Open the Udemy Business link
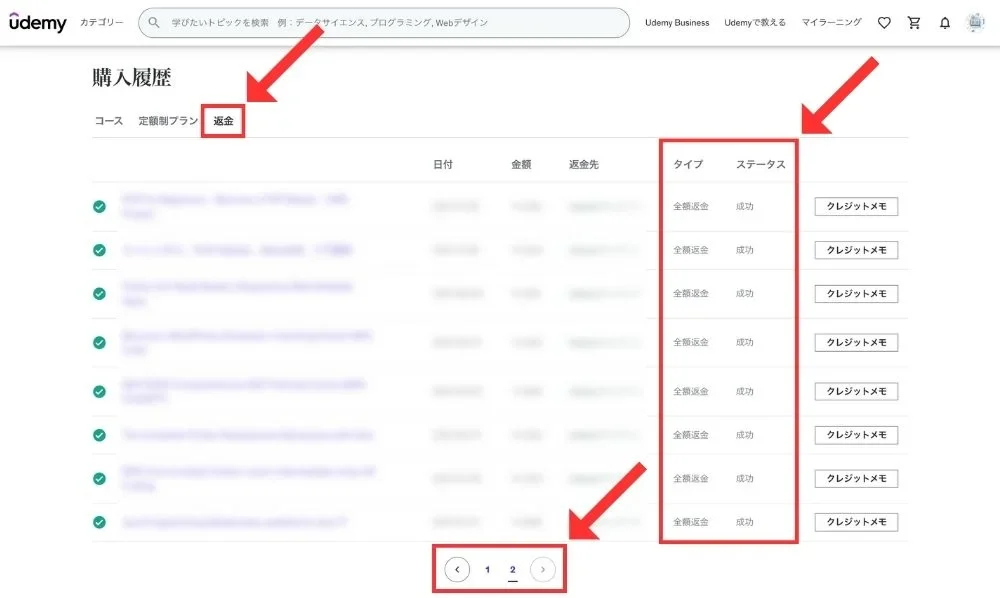The width and height of the screenshot is (1000, 598). [x=677, y=22]
